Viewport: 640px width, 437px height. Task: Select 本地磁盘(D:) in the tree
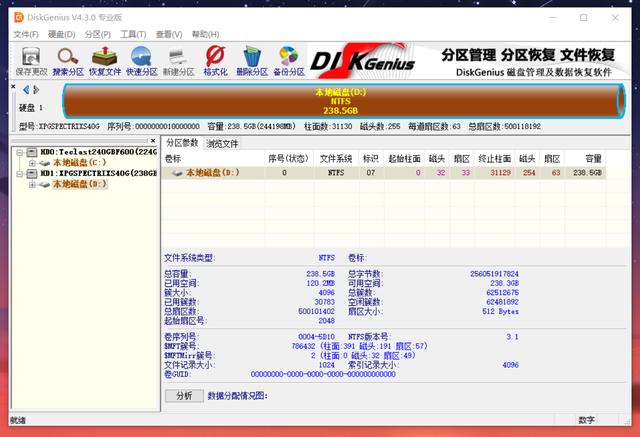click(80, 184)
